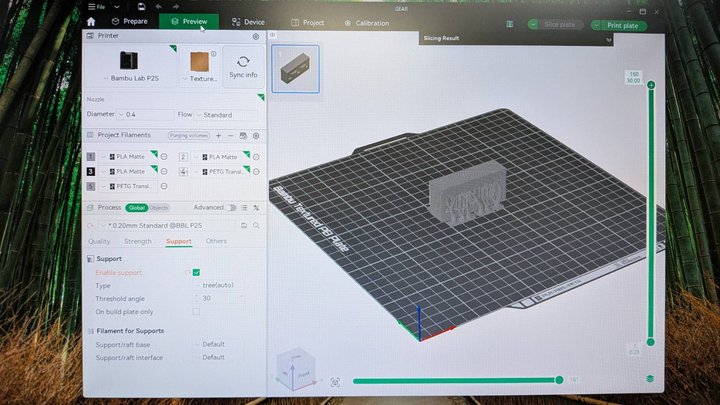Expand the Slicing Result panel chevron

click(x=608, y=40)
